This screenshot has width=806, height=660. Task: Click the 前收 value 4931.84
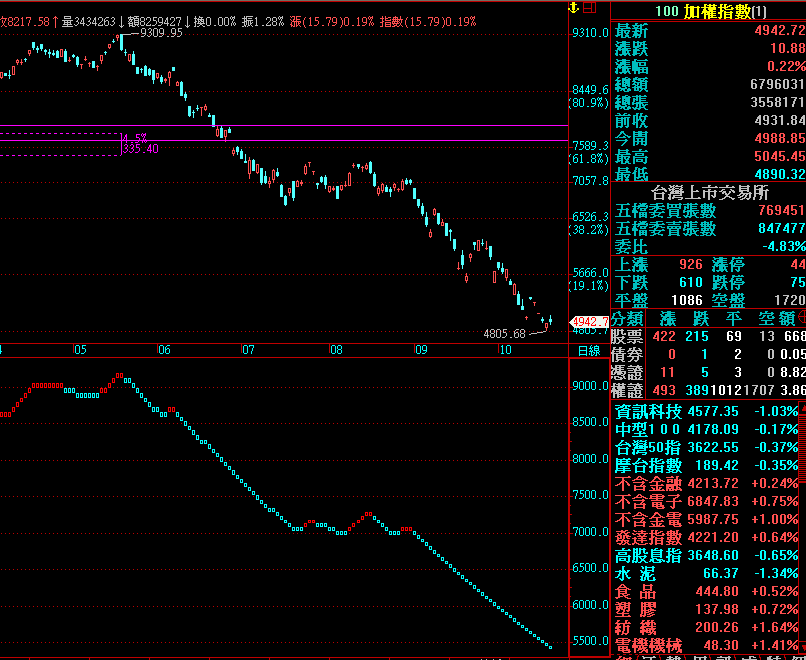[x=780, y=120]
